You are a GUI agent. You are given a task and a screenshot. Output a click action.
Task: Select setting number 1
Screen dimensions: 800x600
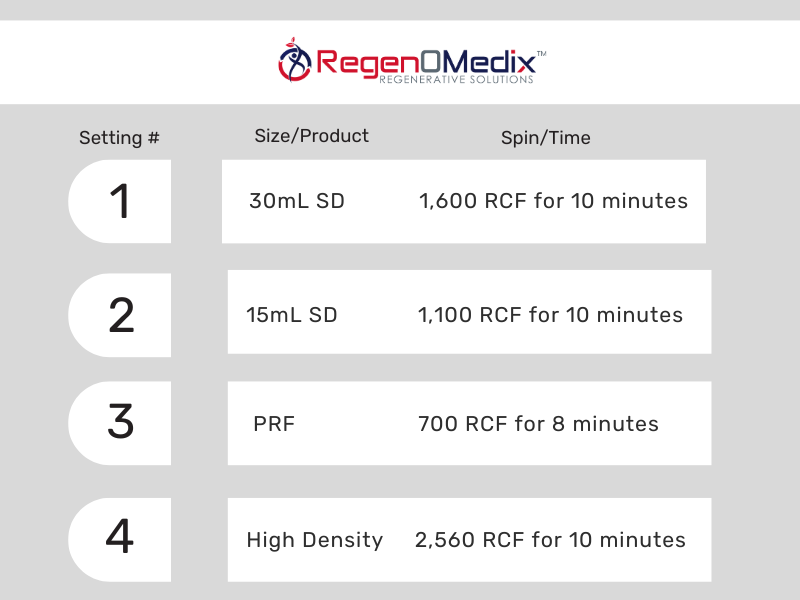120,202
